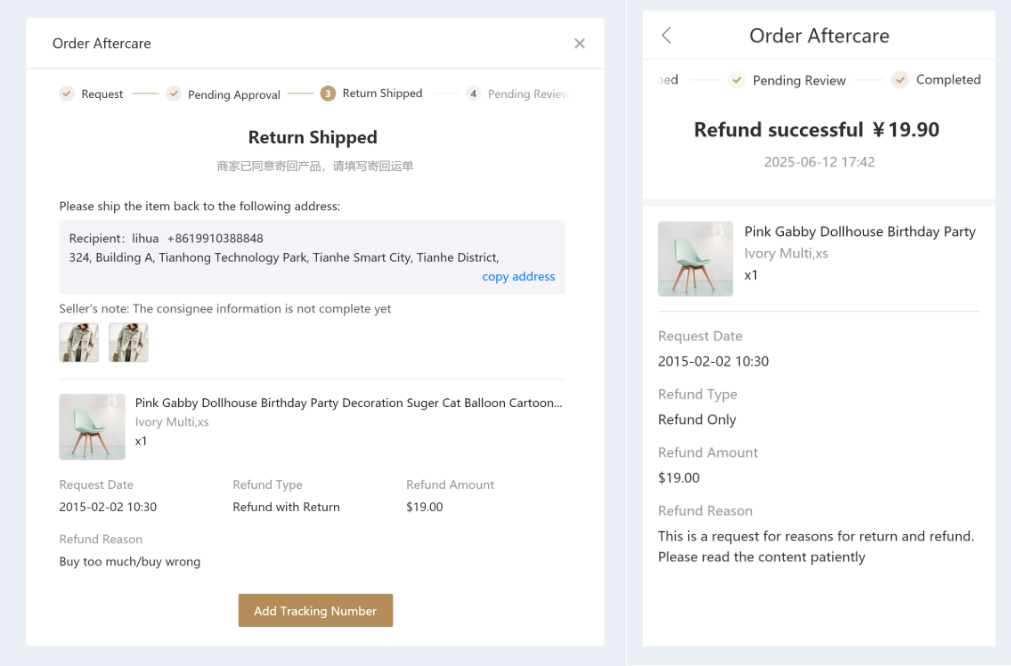The width and height of the screenshot is (1011, 666).
Task: Close the Order Aftercare dialog
Action: point(579,44)
